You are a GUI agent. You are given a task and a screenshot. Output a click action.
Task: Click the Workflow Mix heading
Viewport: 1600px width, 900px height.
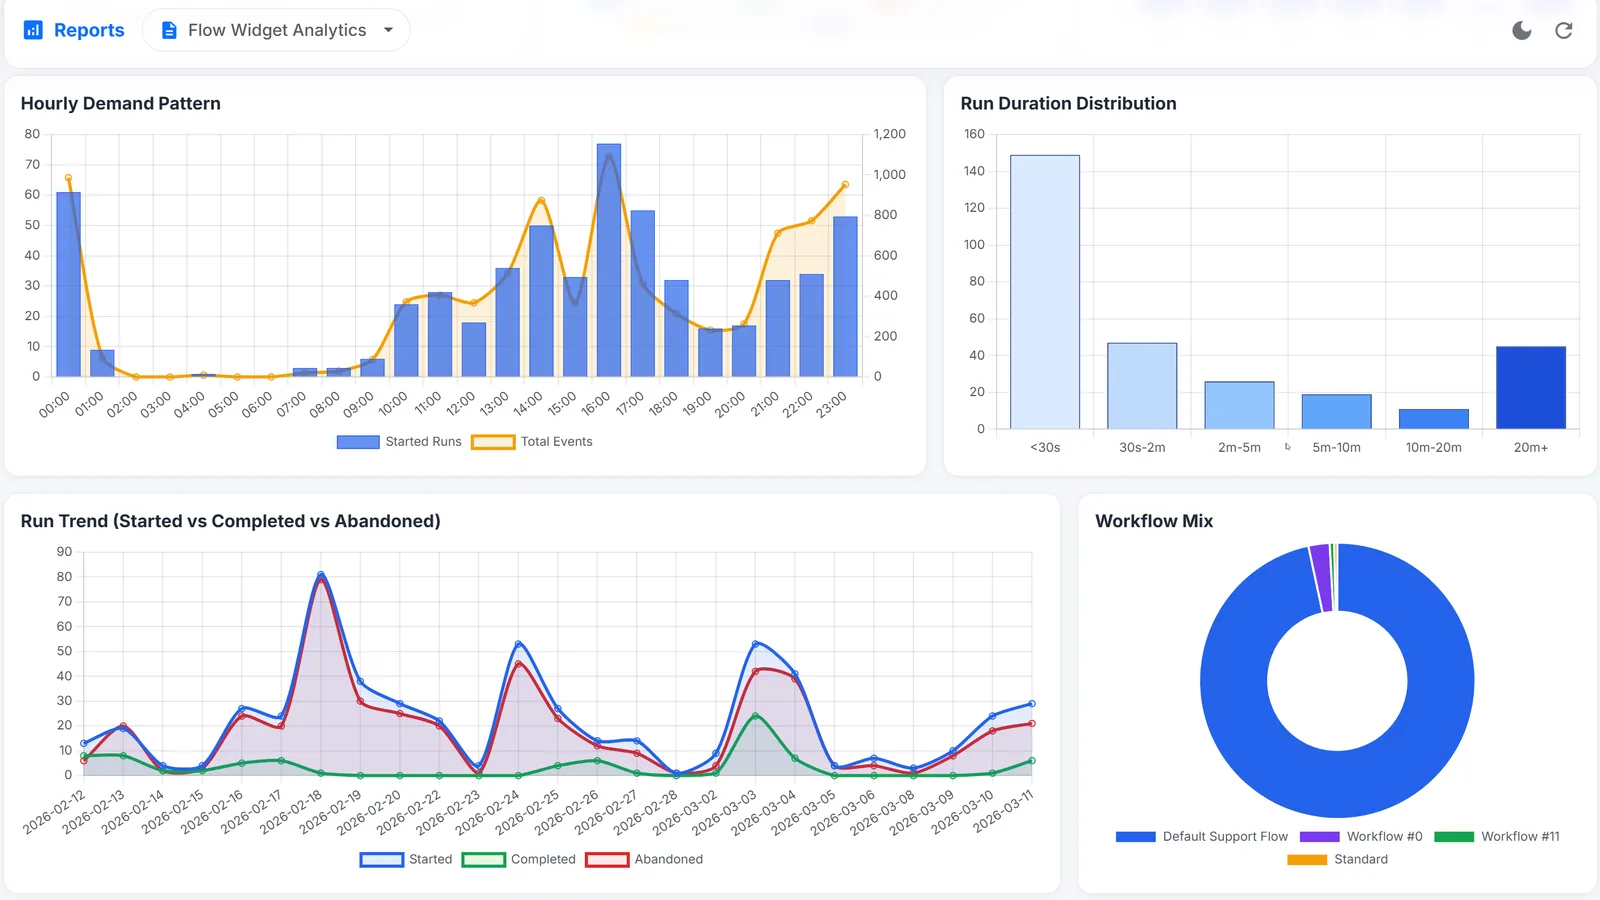pos(1154,521)
